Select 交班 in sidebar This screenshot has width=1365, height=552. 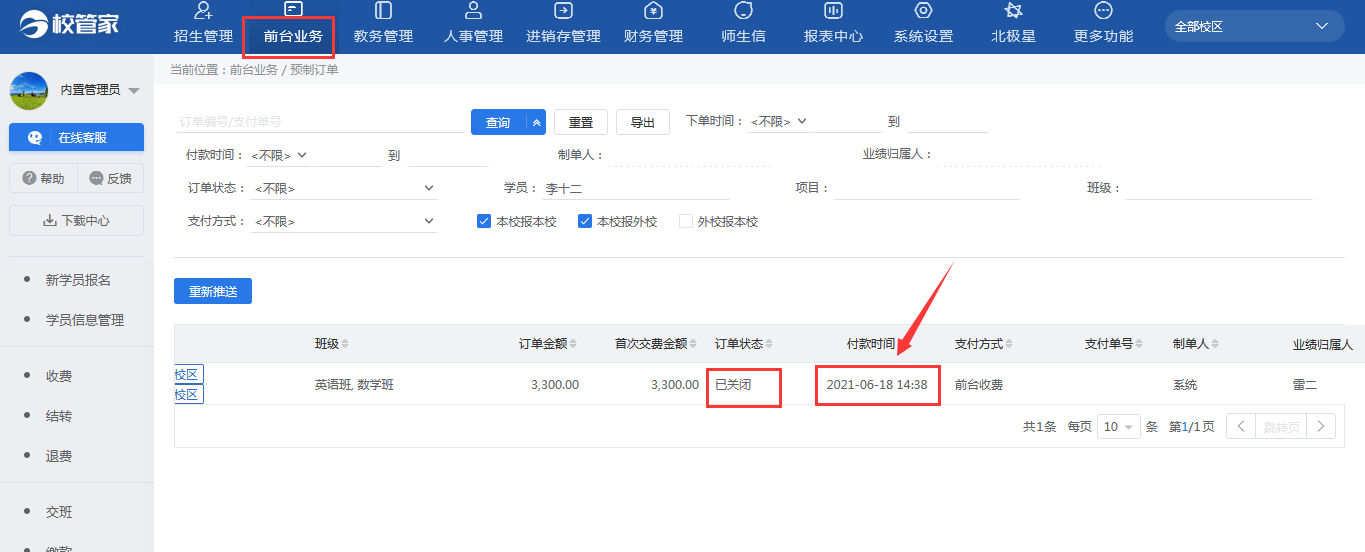tap(59, 512)
